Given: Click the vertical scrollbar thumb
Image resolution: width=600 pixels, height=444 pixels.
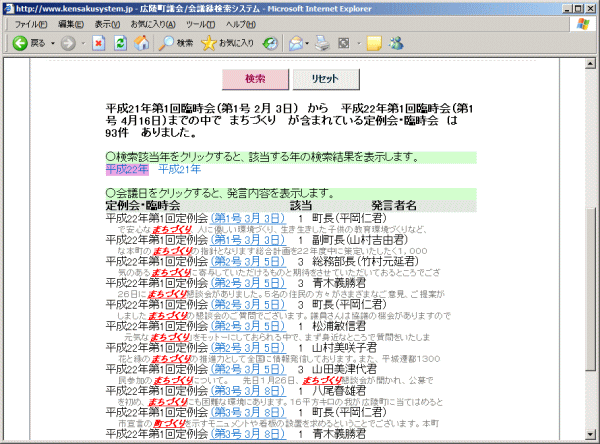Looking at the screenshot, I should 590,289.
